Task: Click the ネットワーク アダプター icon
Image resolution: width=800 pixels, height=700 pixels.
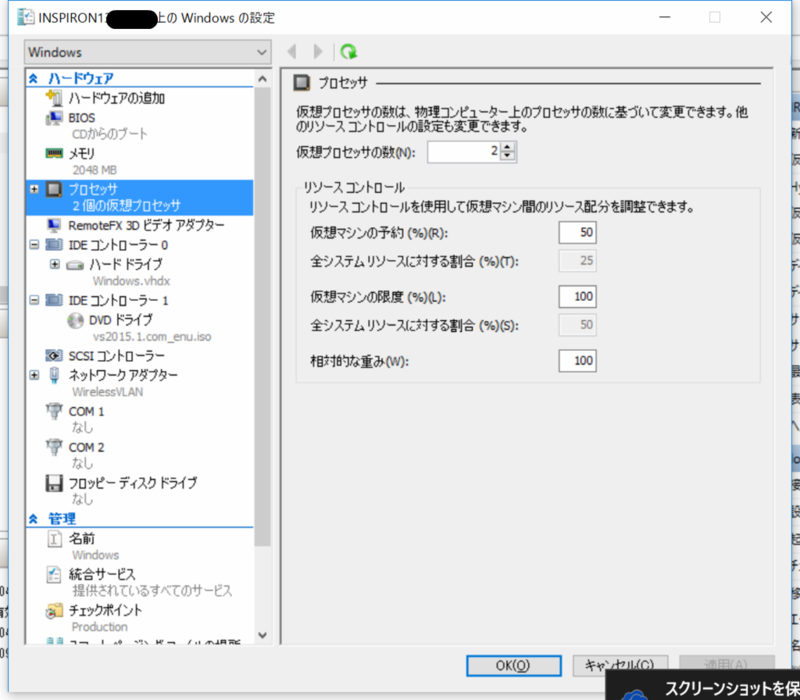Action: tap(54, 375)
